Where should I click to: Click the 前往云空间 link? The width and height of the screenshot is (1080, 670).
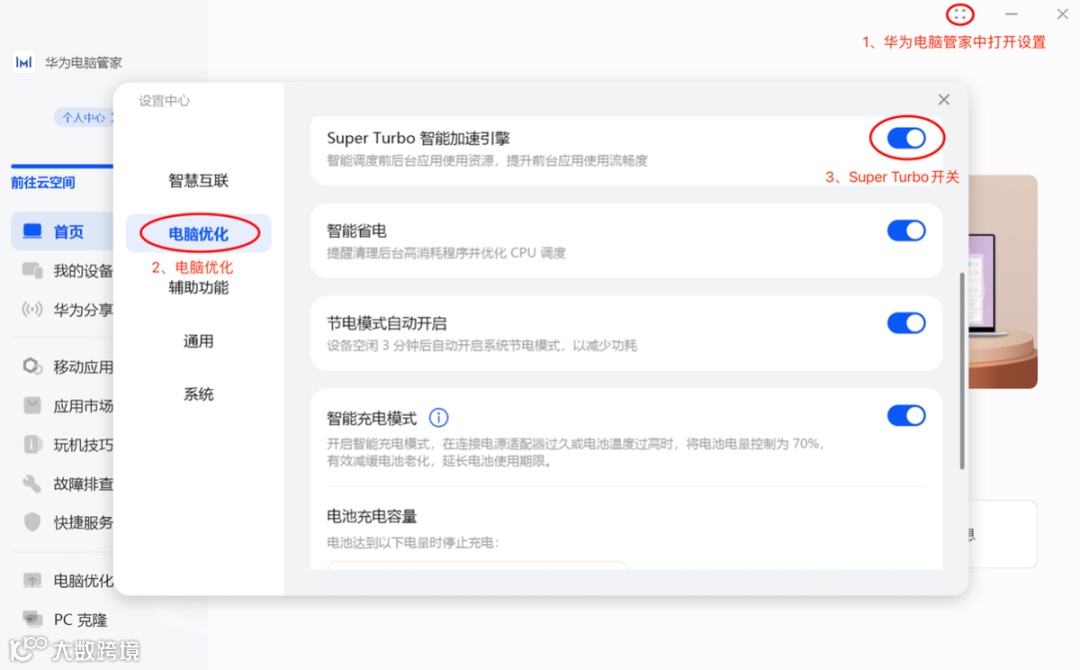pos(43,182)
